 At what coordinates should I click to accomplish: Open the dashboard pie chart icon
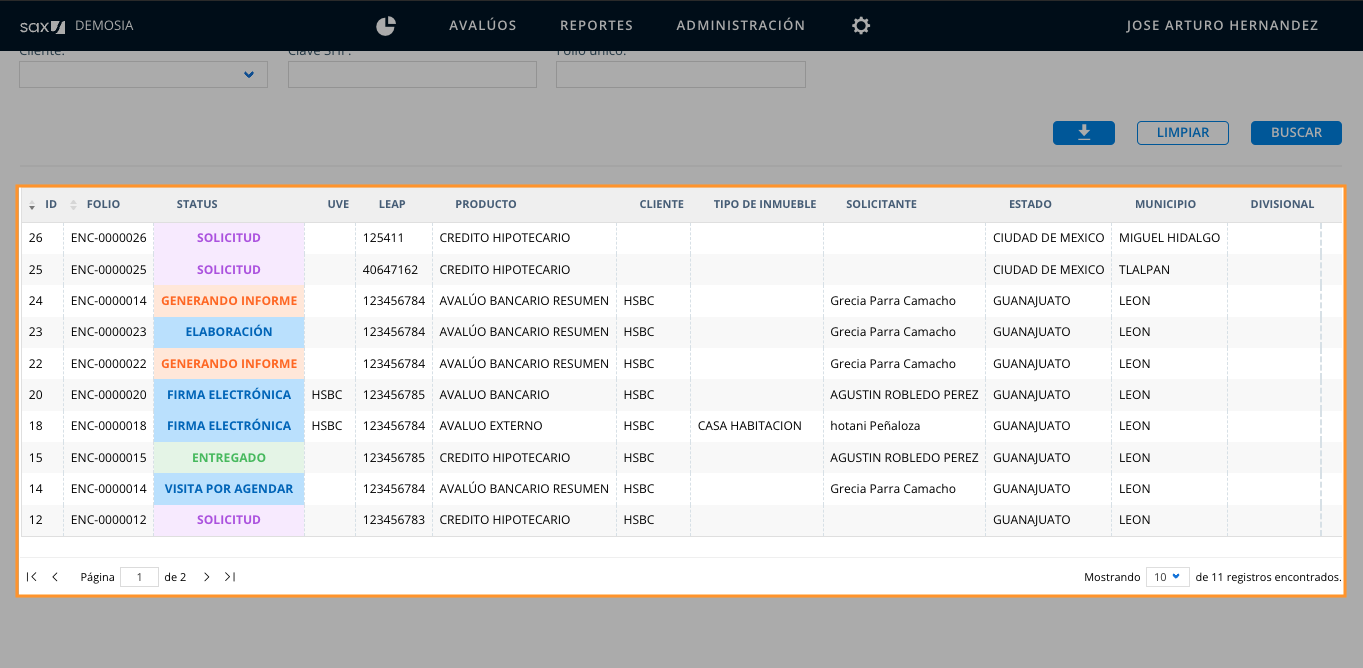point(385,26)
